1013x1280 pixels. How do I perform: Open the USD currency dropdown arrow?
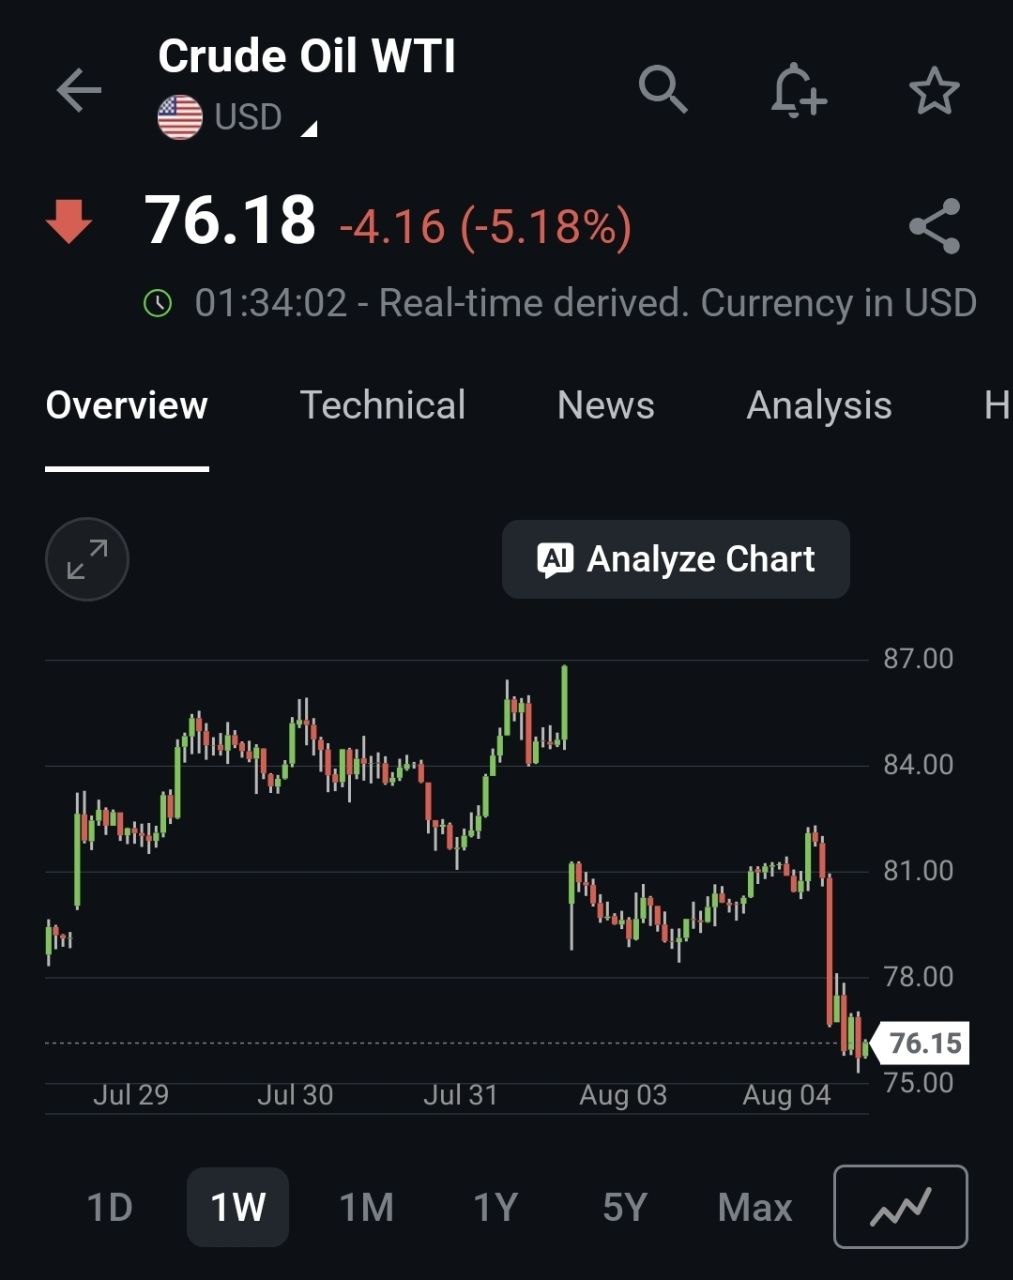click(309, 128)
